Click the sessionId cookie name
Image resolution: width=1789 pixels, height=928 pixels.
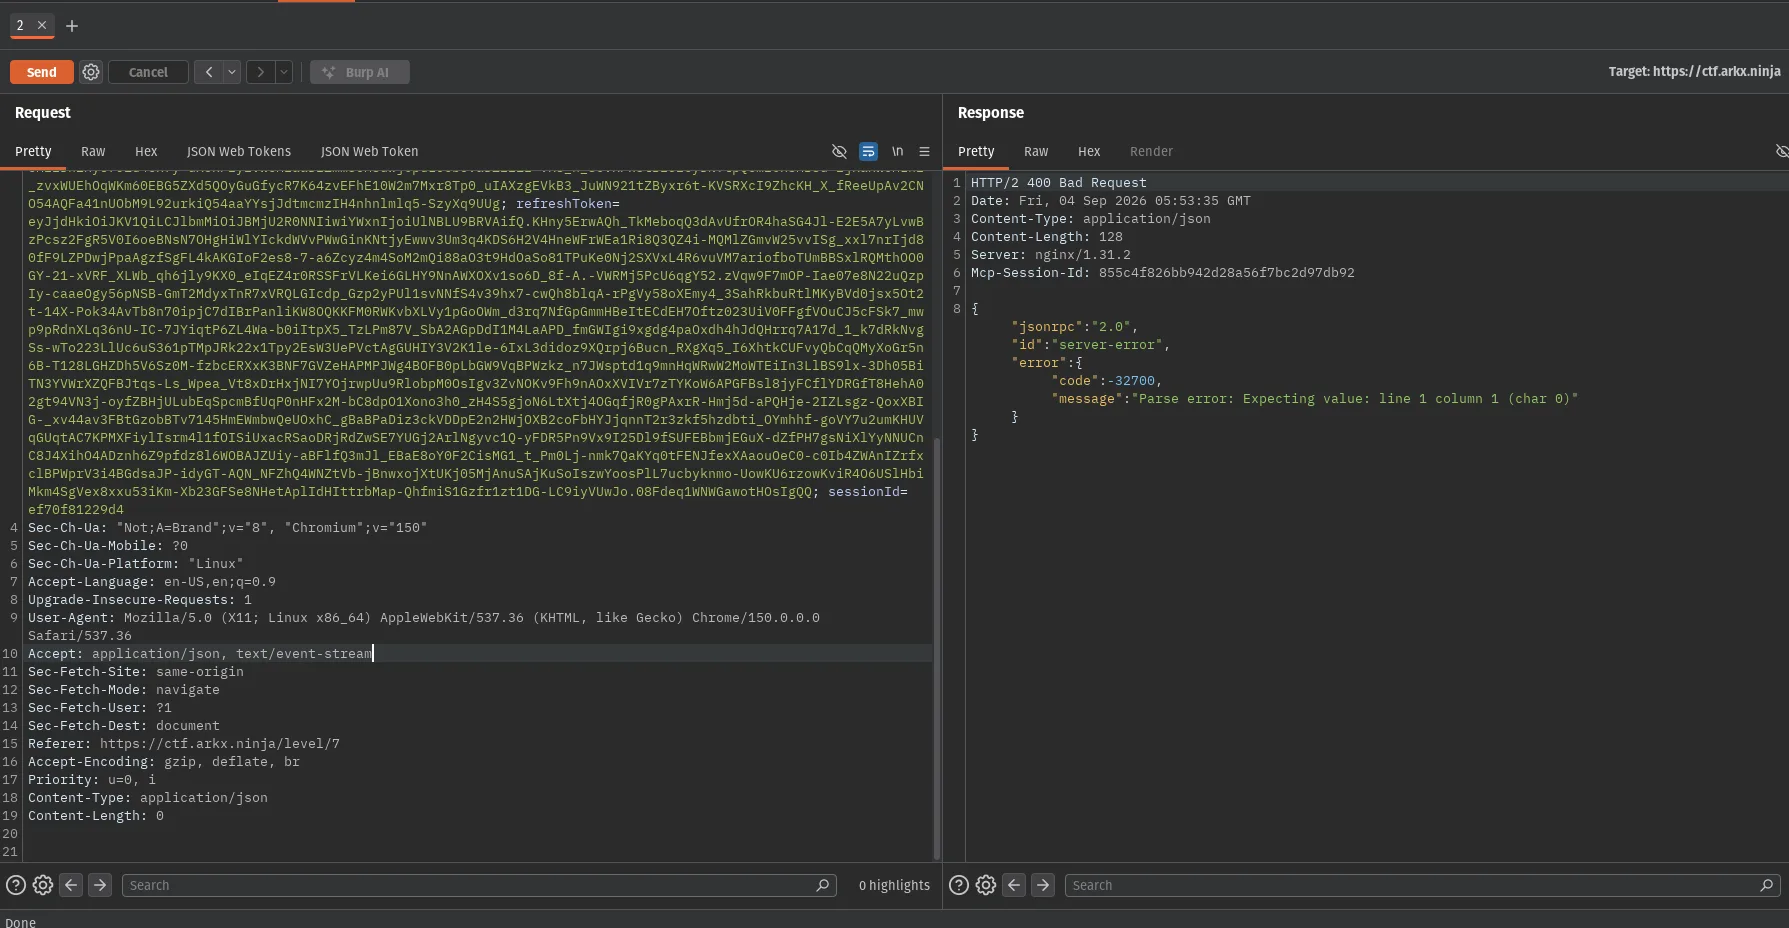pos(864,491)
